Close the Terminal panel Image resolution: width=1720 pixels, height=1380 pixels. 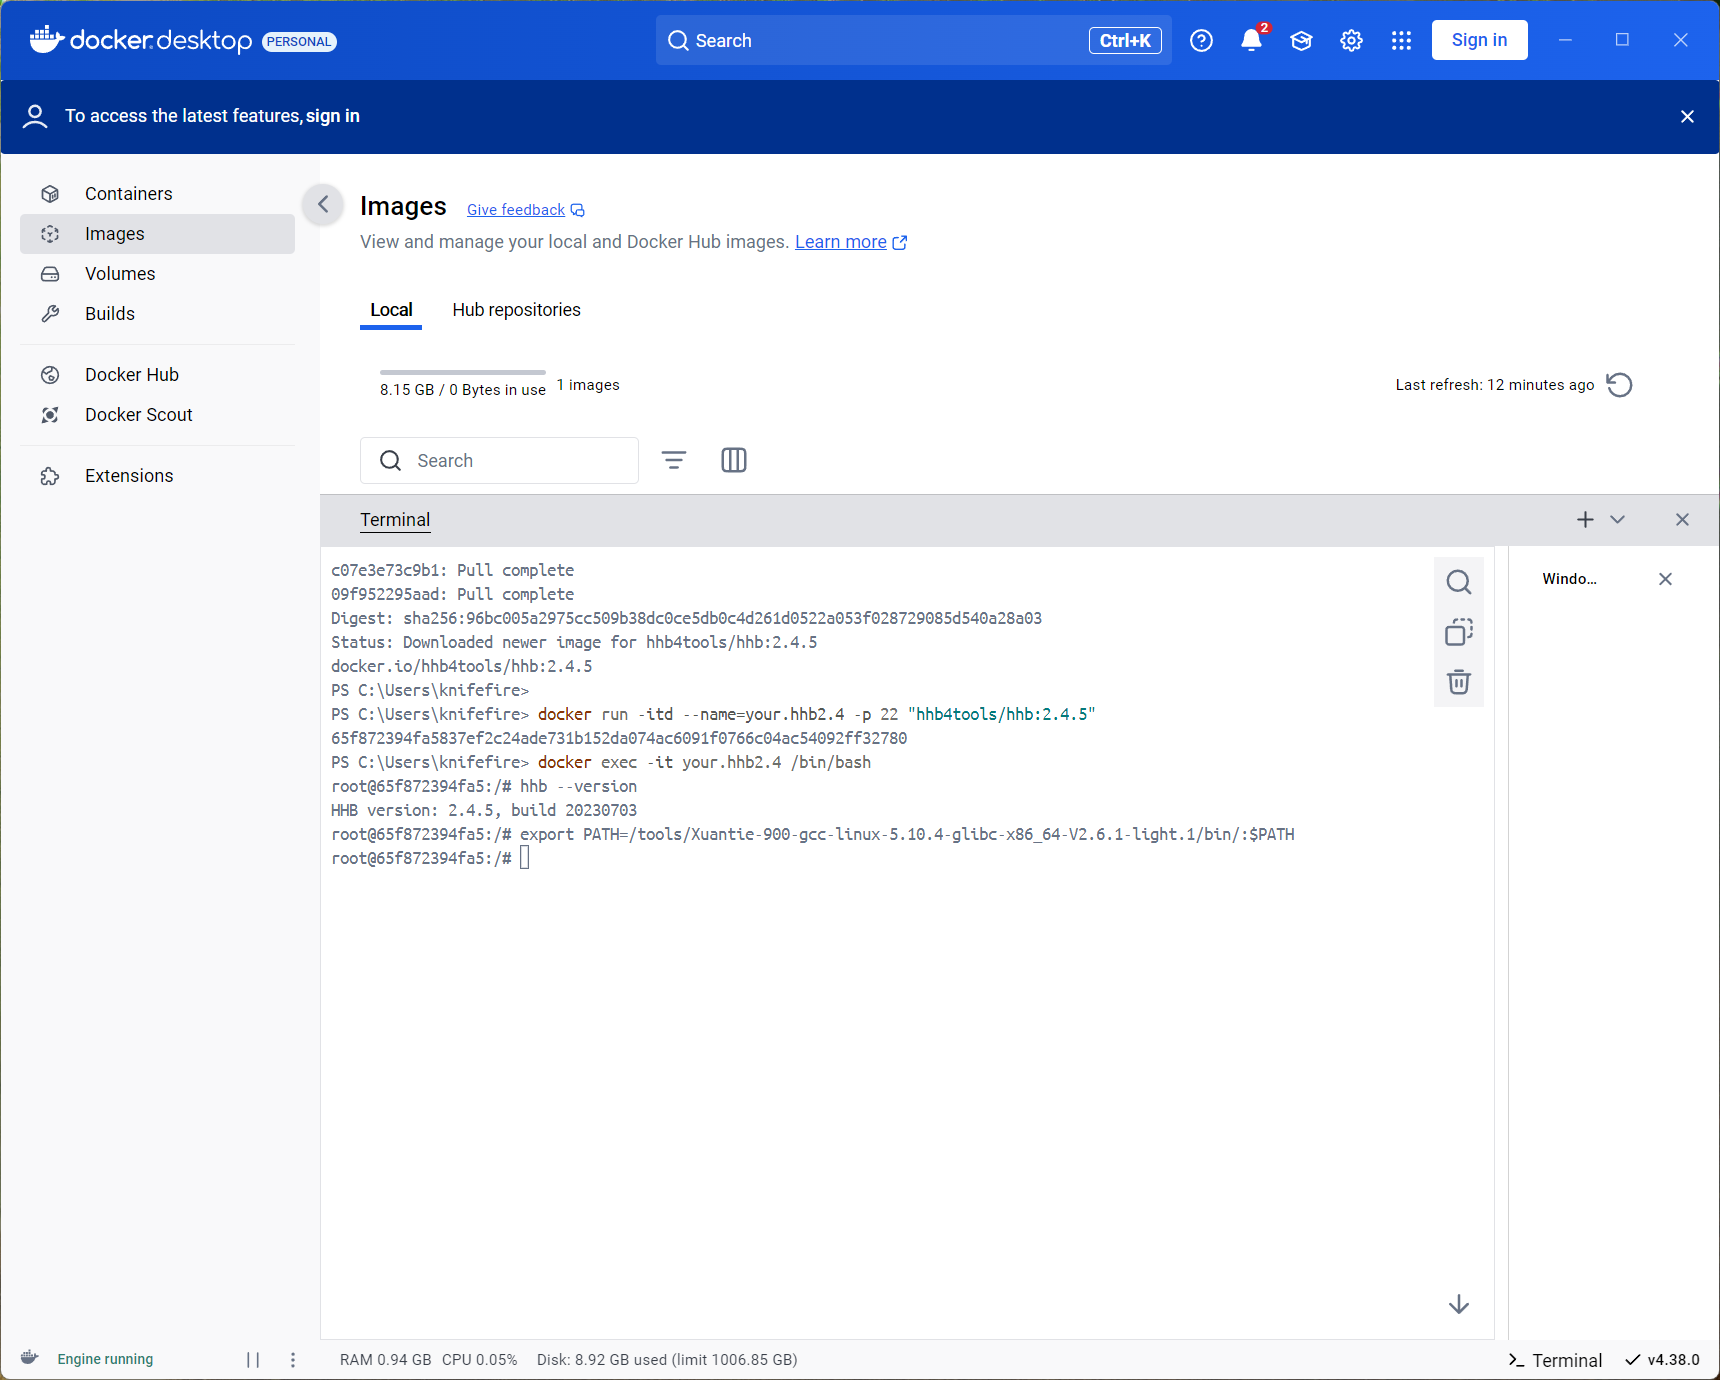(x=1682, y=520)
